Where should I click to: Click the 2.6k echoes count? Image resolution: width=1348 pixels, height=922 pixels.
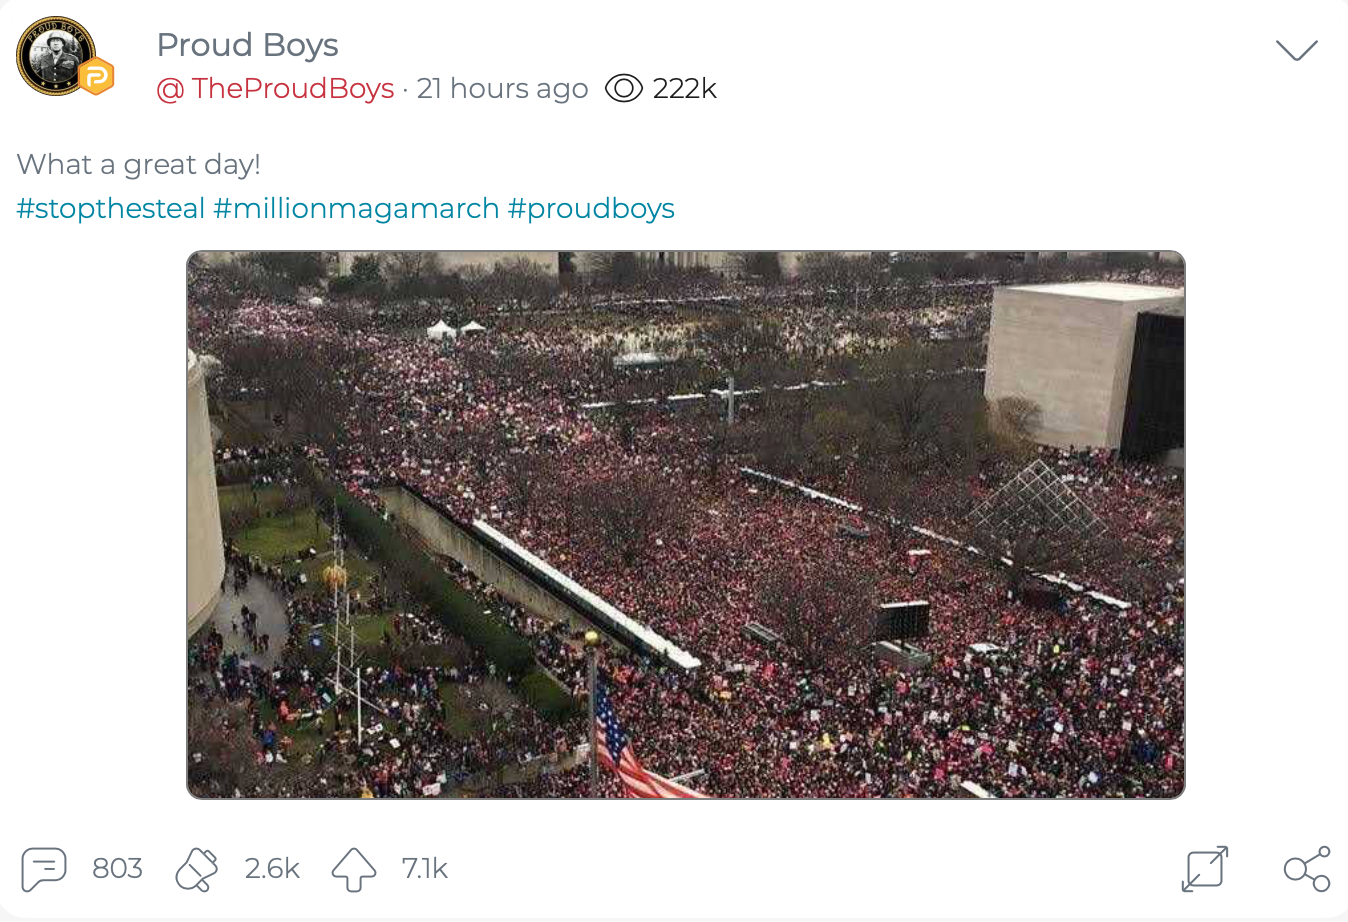tap(272, 869)
